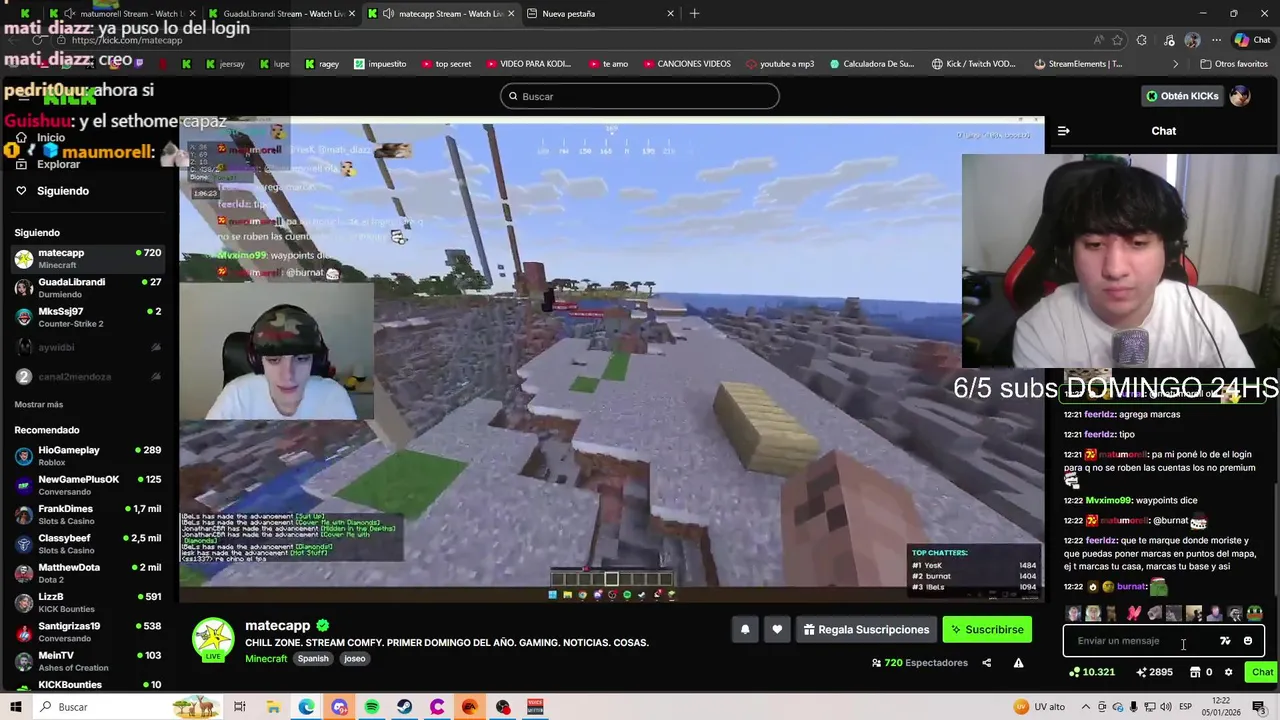
Task: Open Santigrizas19 recommended channel
Action: coord(88,632)
